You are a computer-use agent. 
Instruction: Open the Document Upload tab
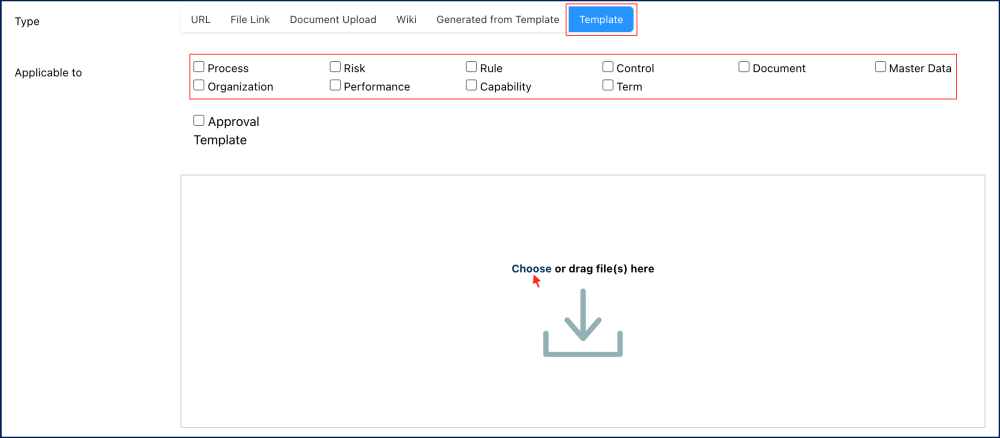point(333,19)
